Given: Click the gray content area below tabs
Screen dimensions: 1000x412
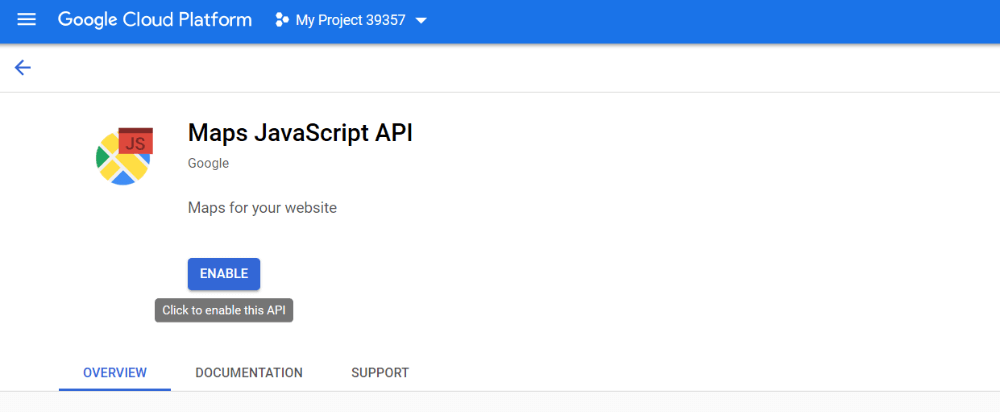Looking at the screenshot, I should click(x=500, y=402).
